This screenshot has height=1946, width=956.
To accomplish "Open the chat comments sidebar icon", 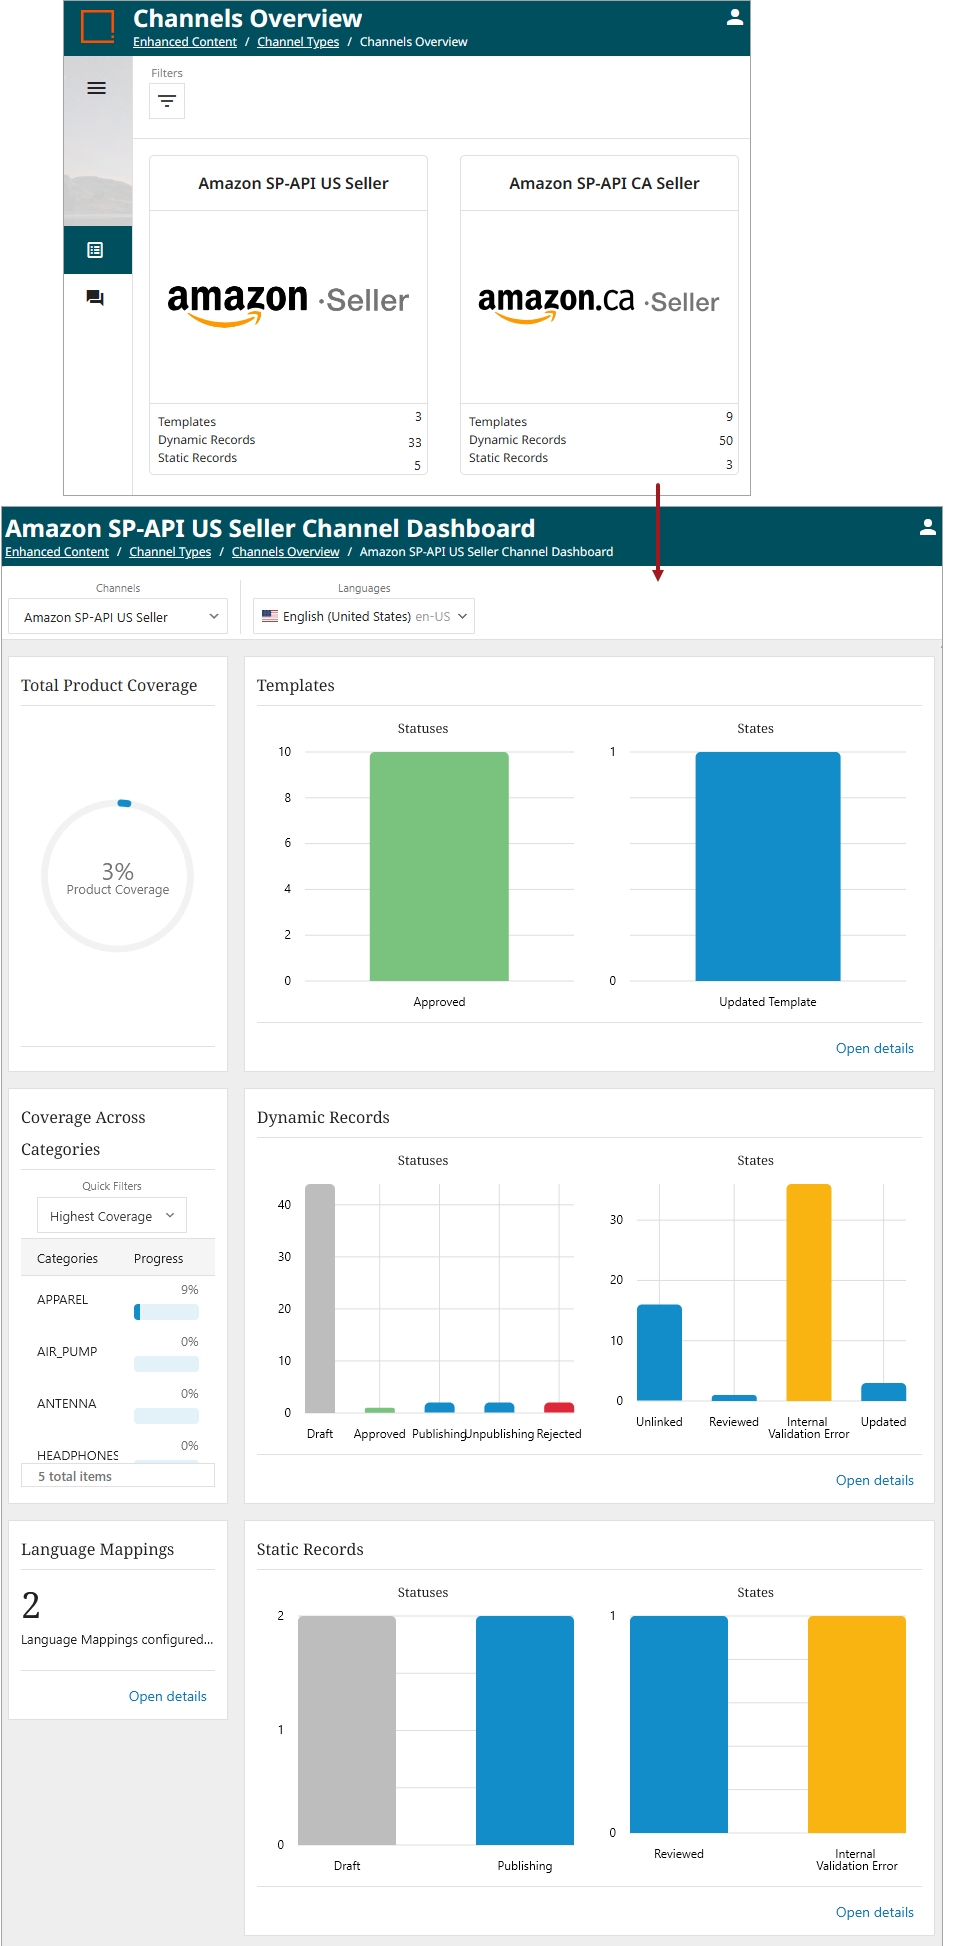I will click(96, 298).
